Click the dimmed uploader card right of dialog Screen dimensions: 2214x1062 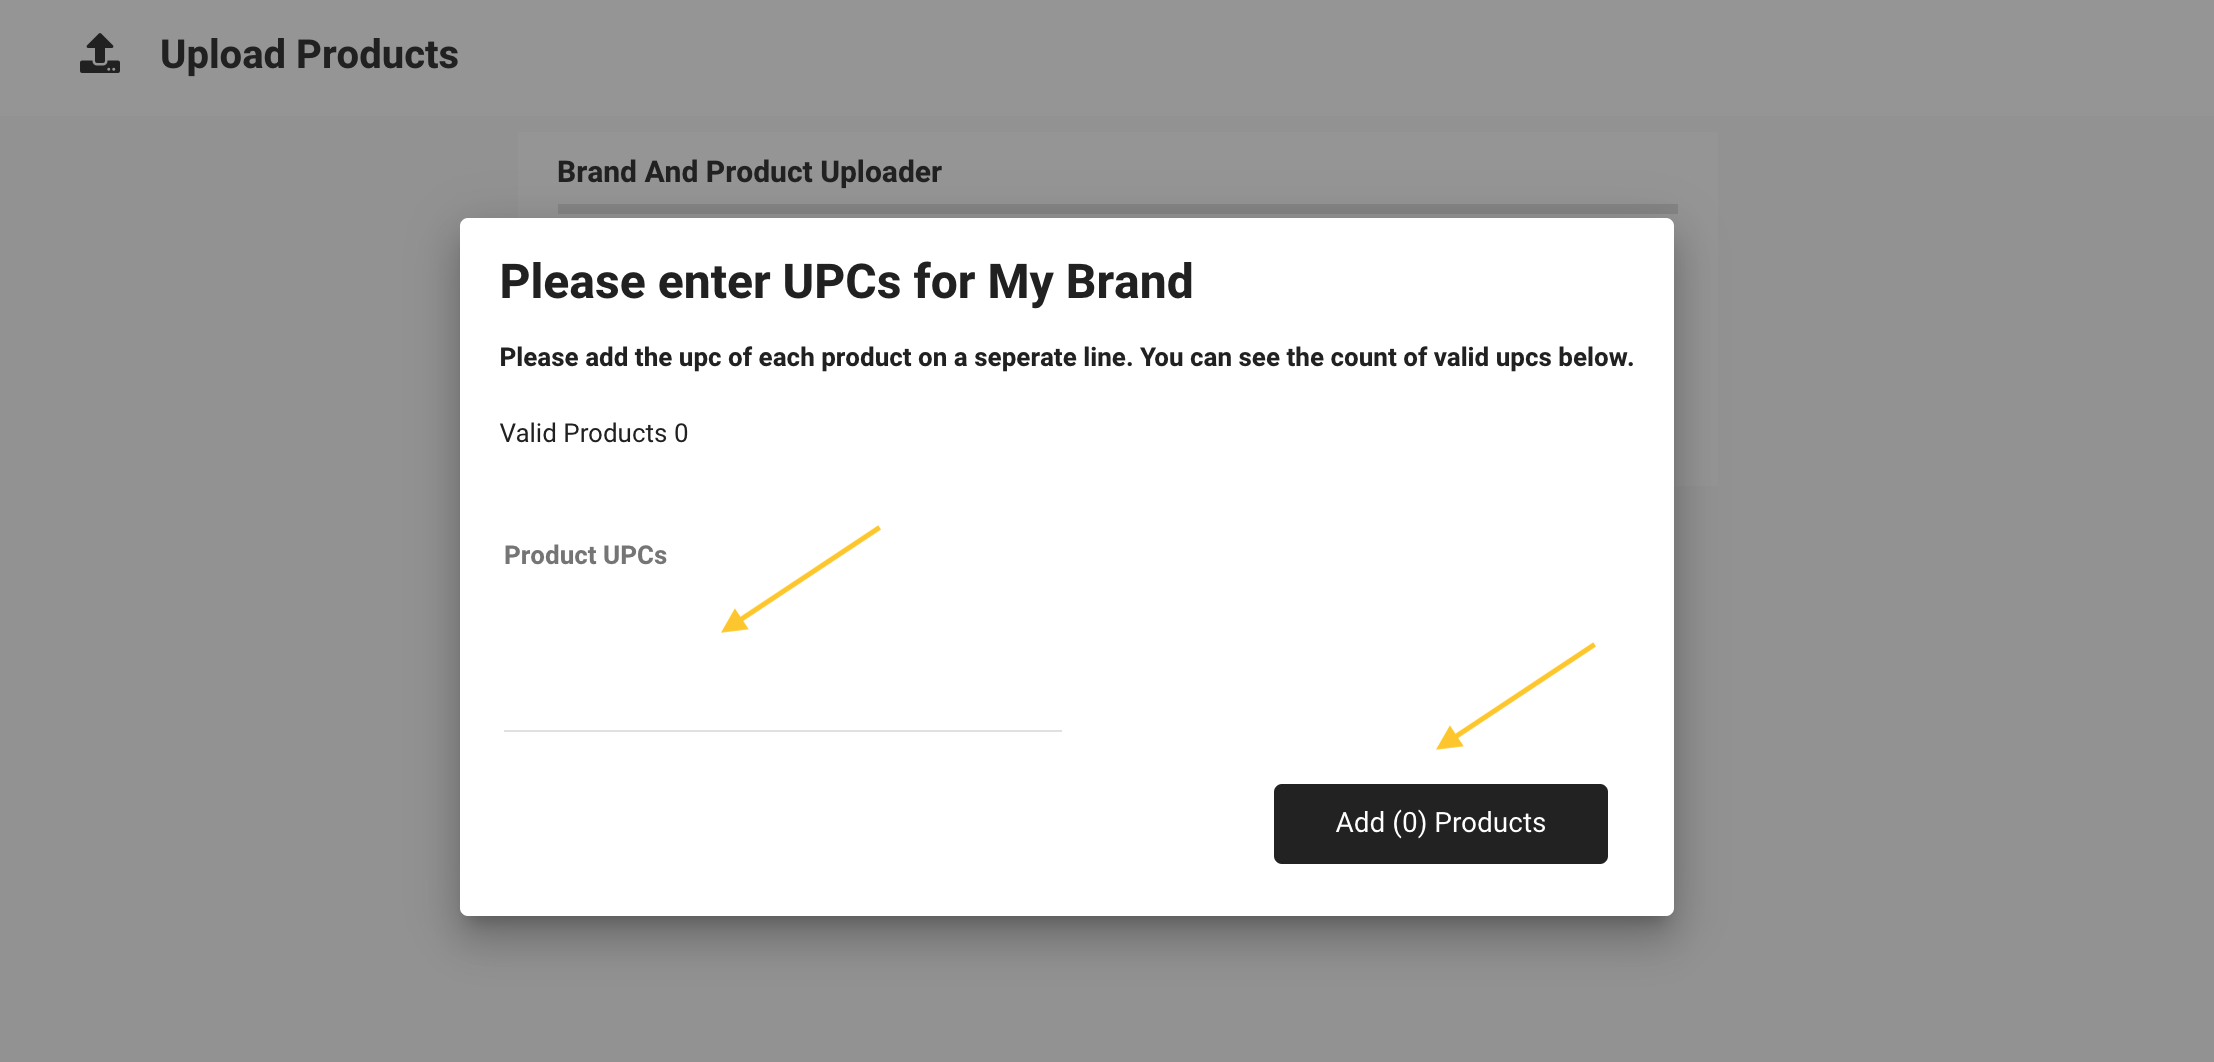click(1695, 350)
